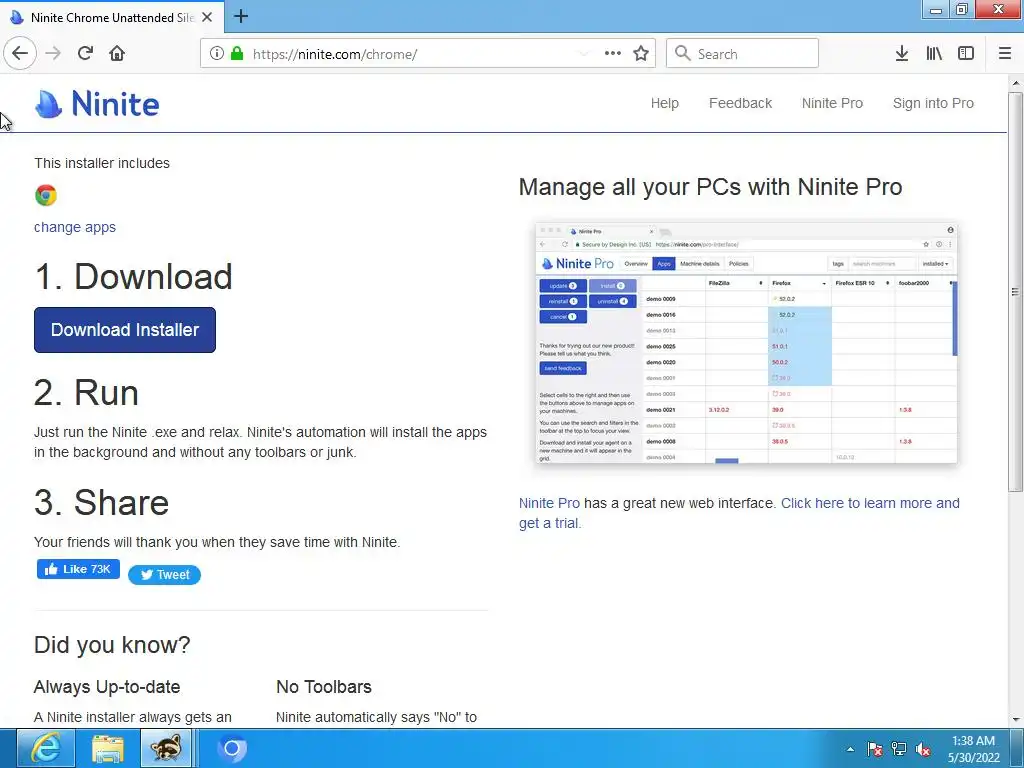Open the Firefox home page
1024x768 pixels.
tap(117, 54)
